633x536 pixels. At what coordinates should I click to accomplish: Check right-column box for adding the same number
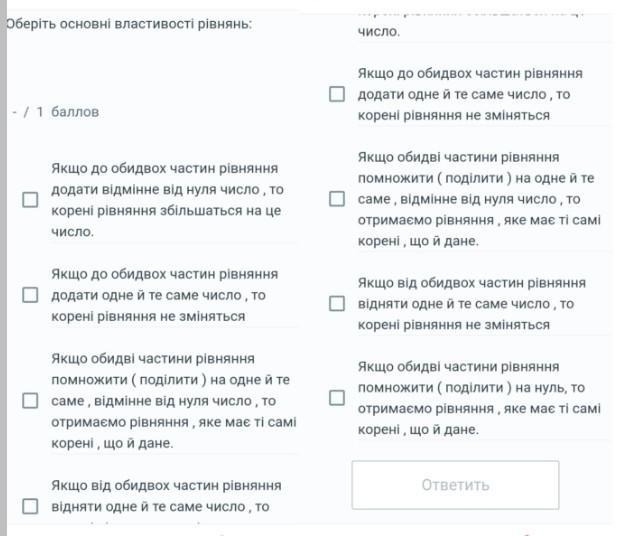click(x=337, y=95)
